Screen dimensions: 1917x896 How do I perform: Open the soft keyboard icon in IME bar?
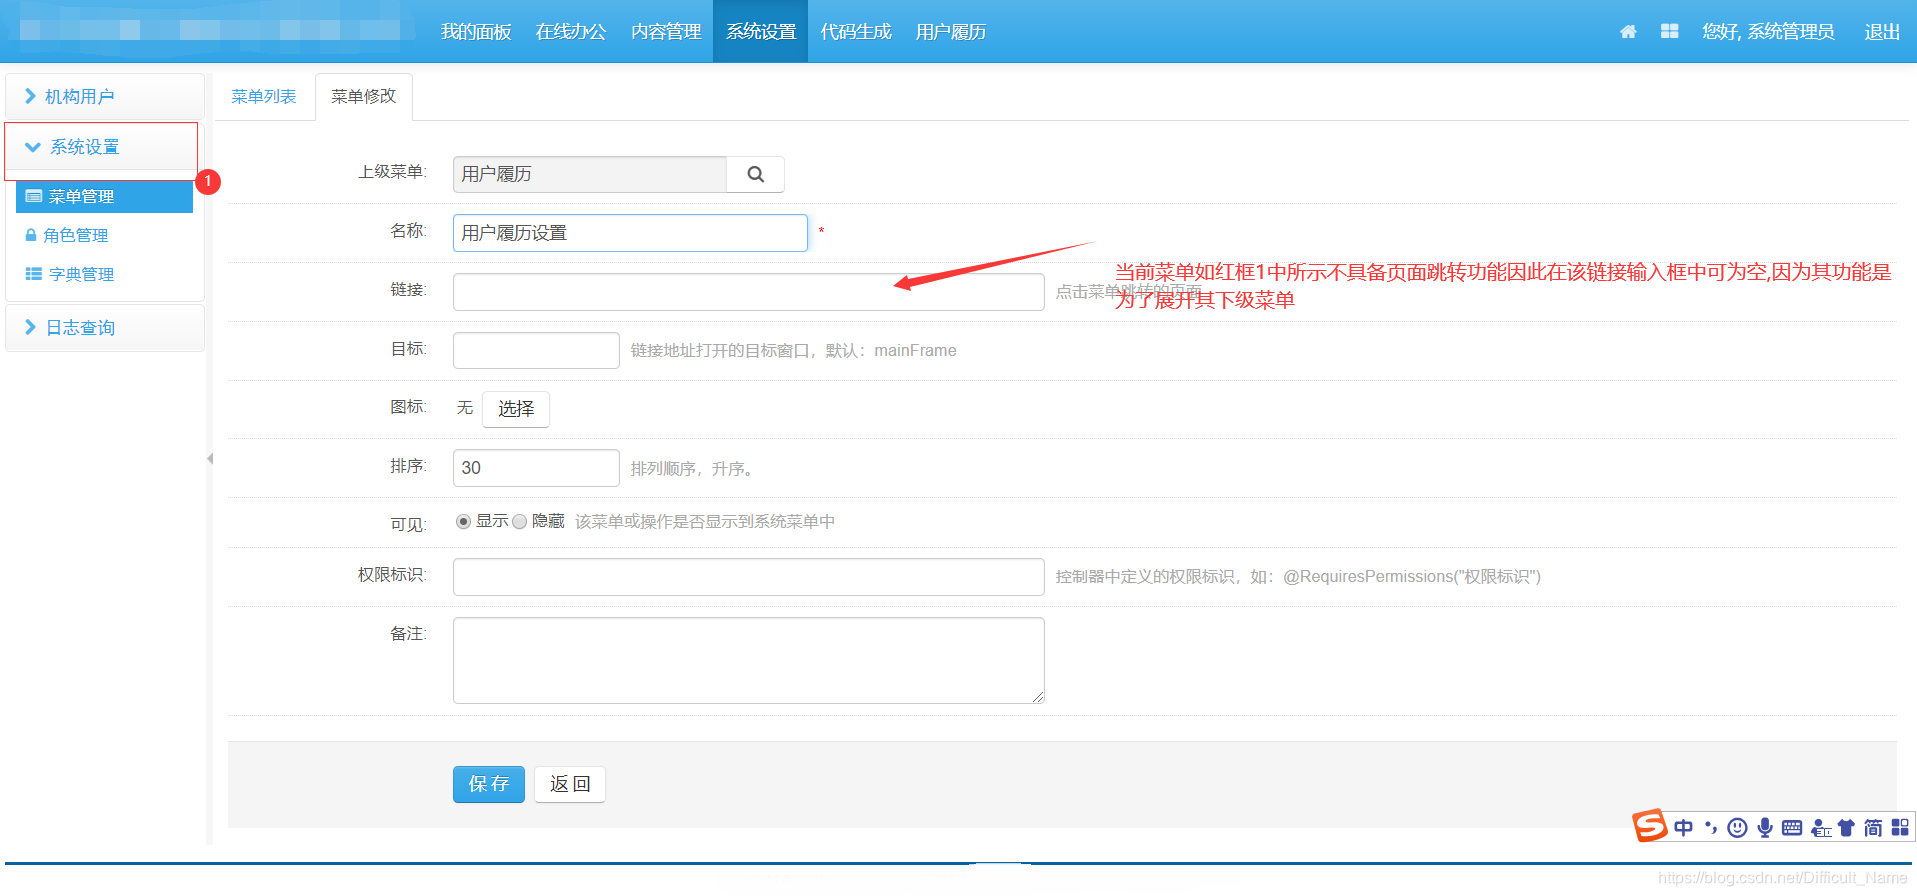[x=1792, y=828]
